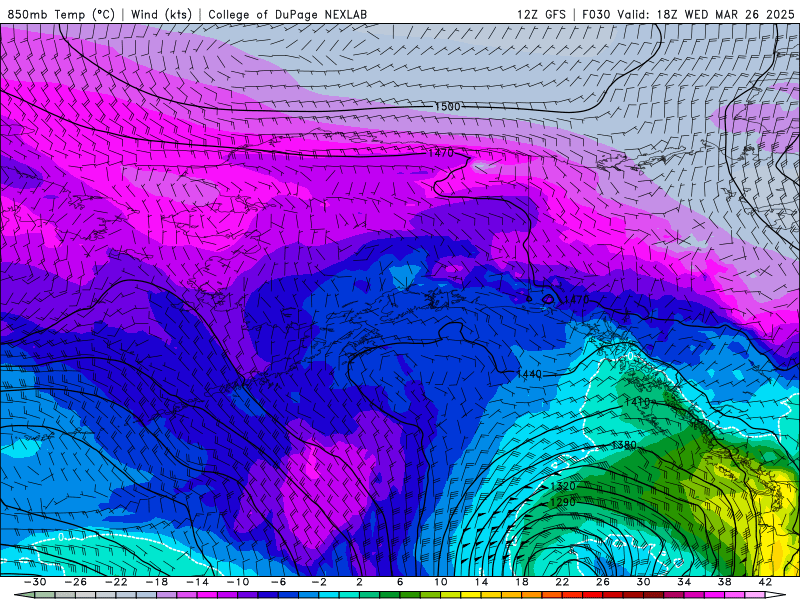Click the 1500 height contour label
This screenshot has width=800, height=600.
click(x=447, y=107)
